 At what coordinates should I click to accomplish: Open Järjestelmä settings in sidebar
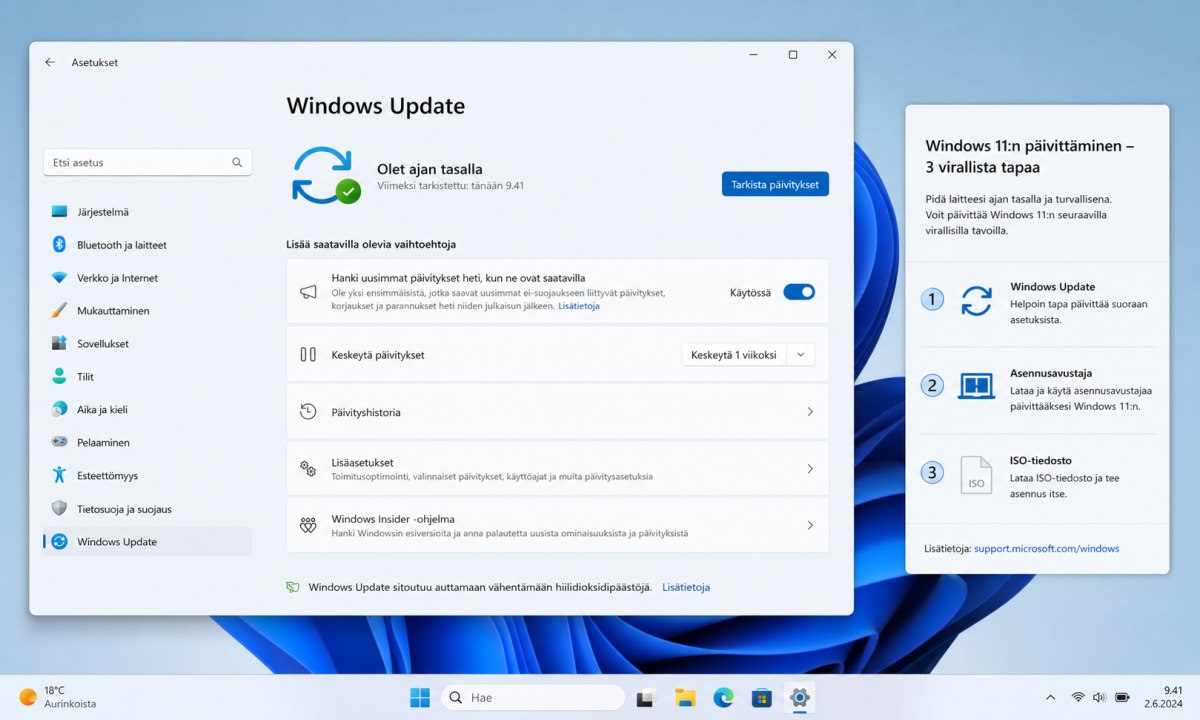(147, 212)
